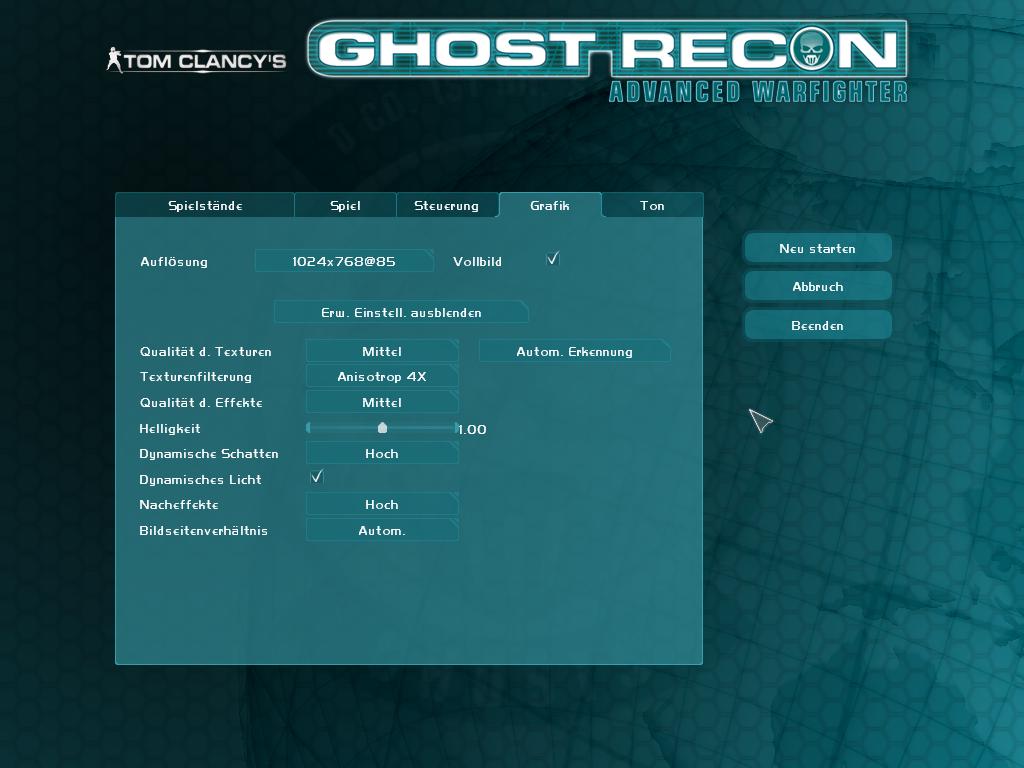The height and width of the screenshot is (768, 1024).
Task: Open Texturenfilterung dropdown set to Anisotrop 4X
Action: click(382, 377)
